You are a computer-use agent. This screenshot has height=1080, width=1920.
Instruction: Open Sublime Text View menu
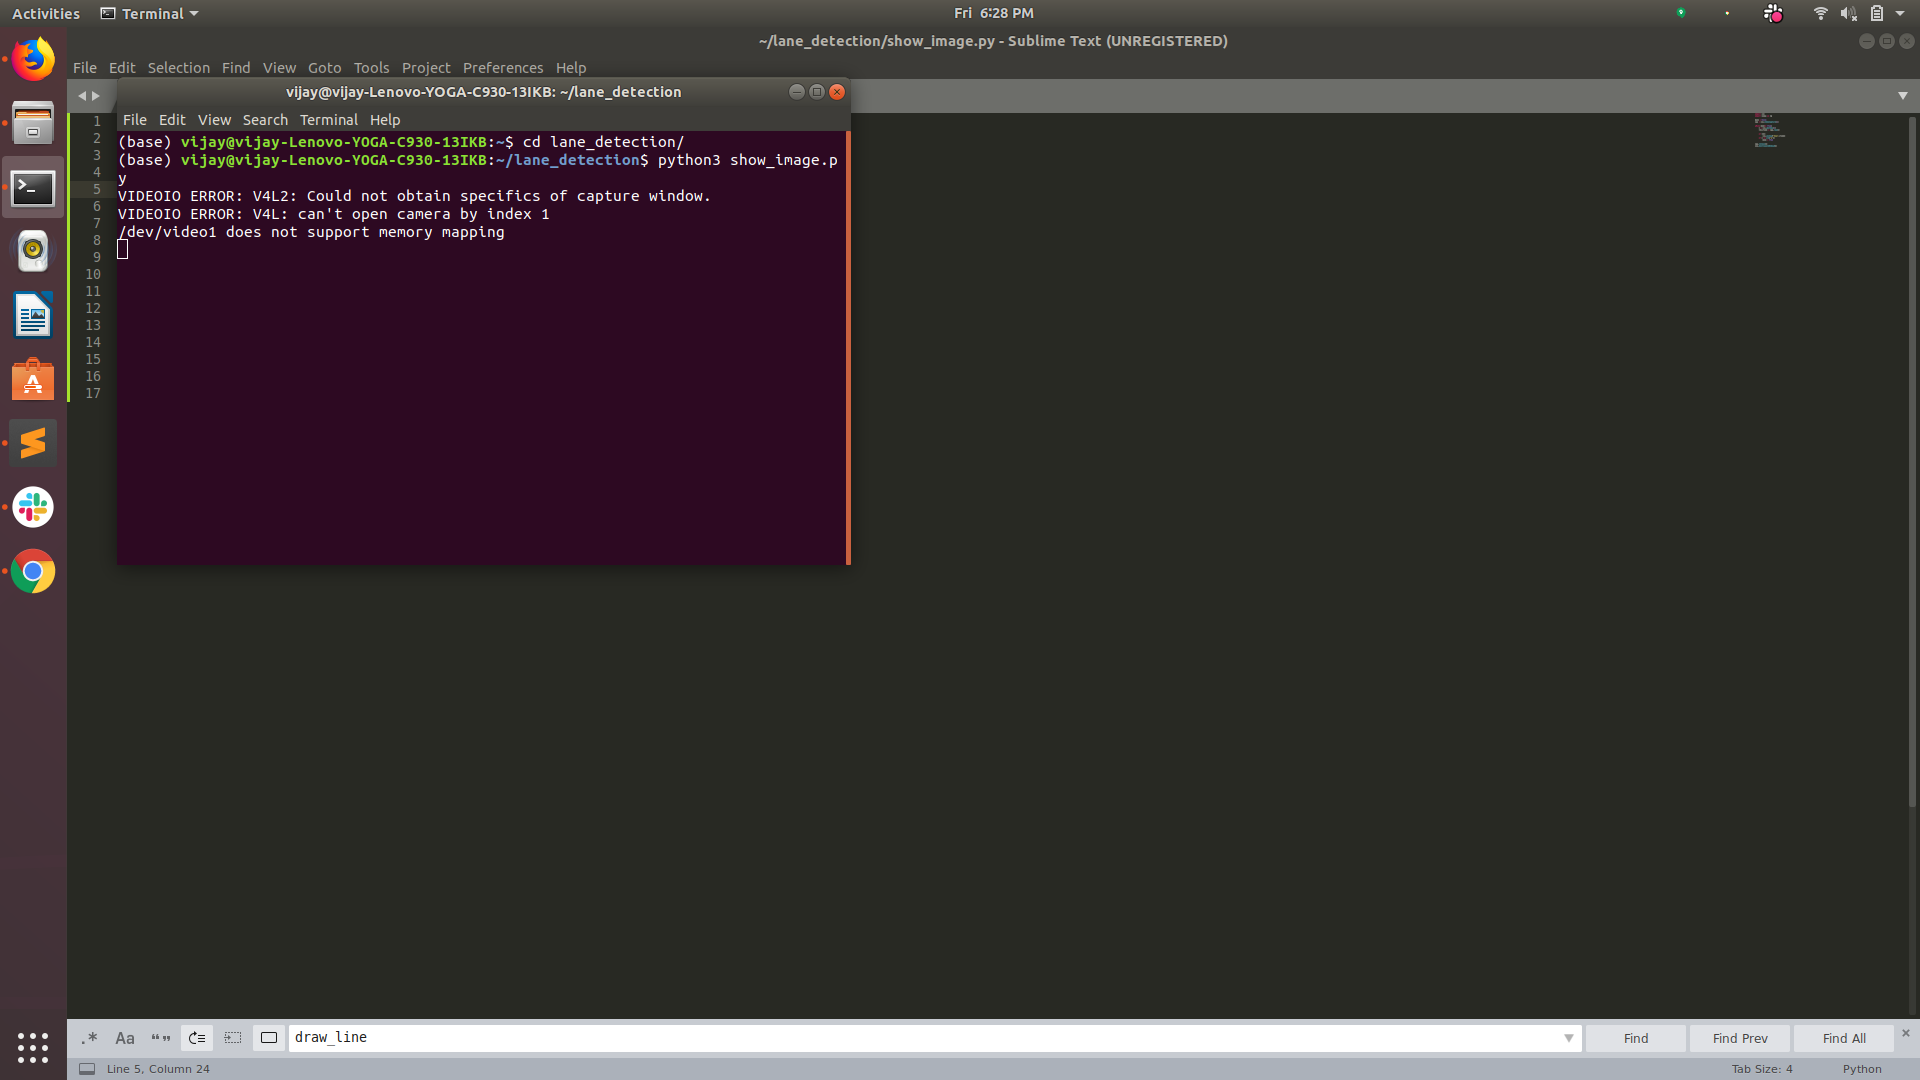point(279,68)
